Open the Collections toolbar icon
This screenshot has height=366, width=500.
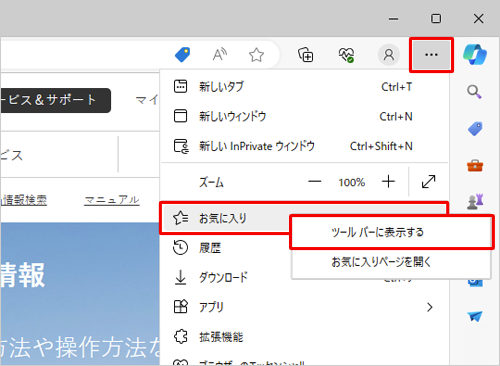(305, 55)
